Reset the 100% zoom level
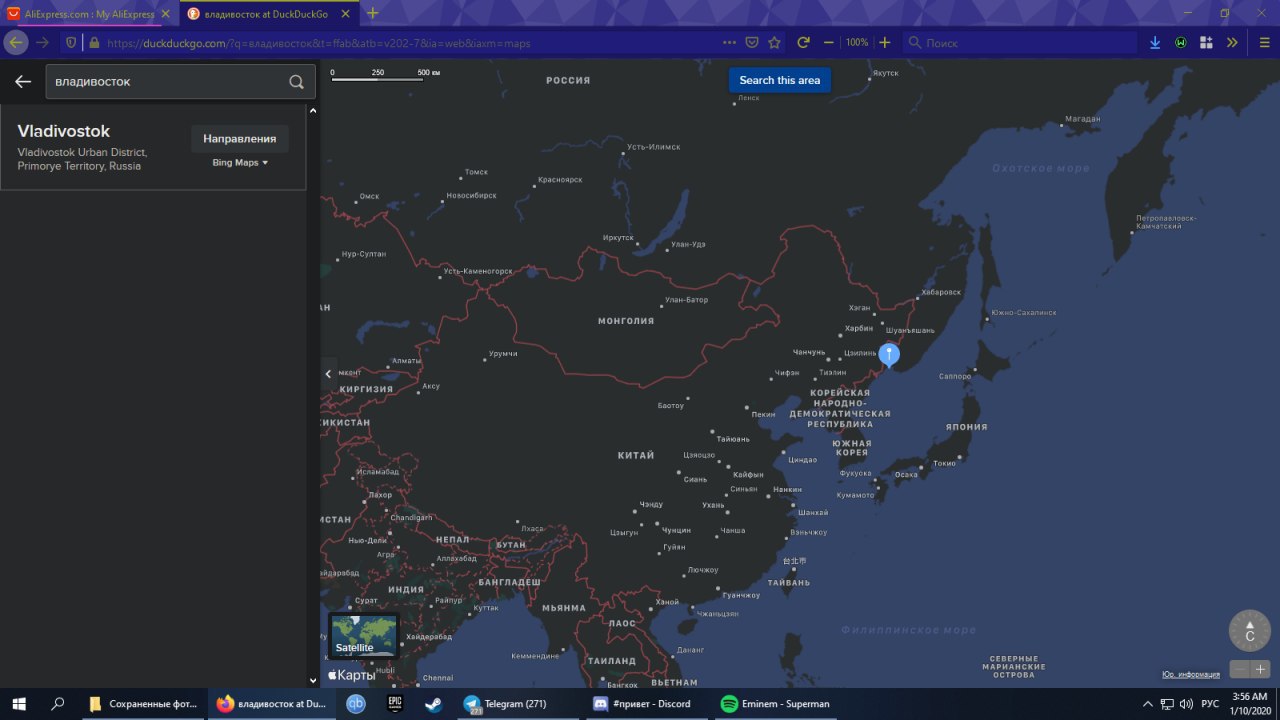 click(857, 43)
